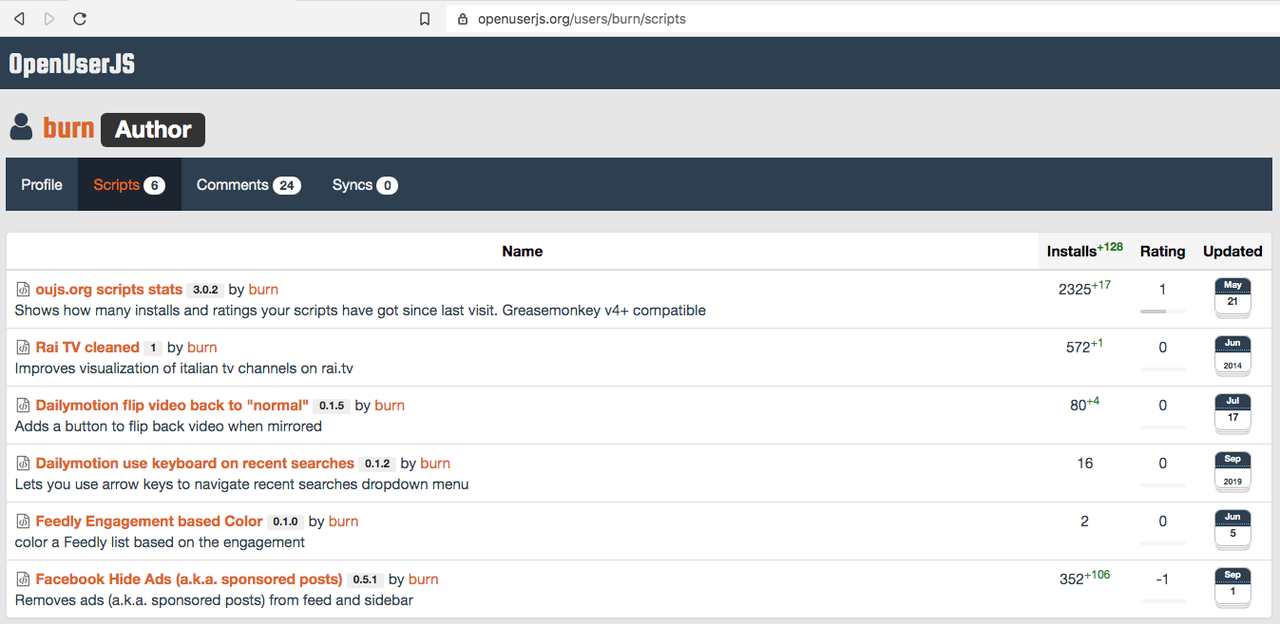Image resolution: width=1280 pixels, height=624 pixels.
Task: Click the script file icon for Rai TV cleaned
Action: pos(23,348)
